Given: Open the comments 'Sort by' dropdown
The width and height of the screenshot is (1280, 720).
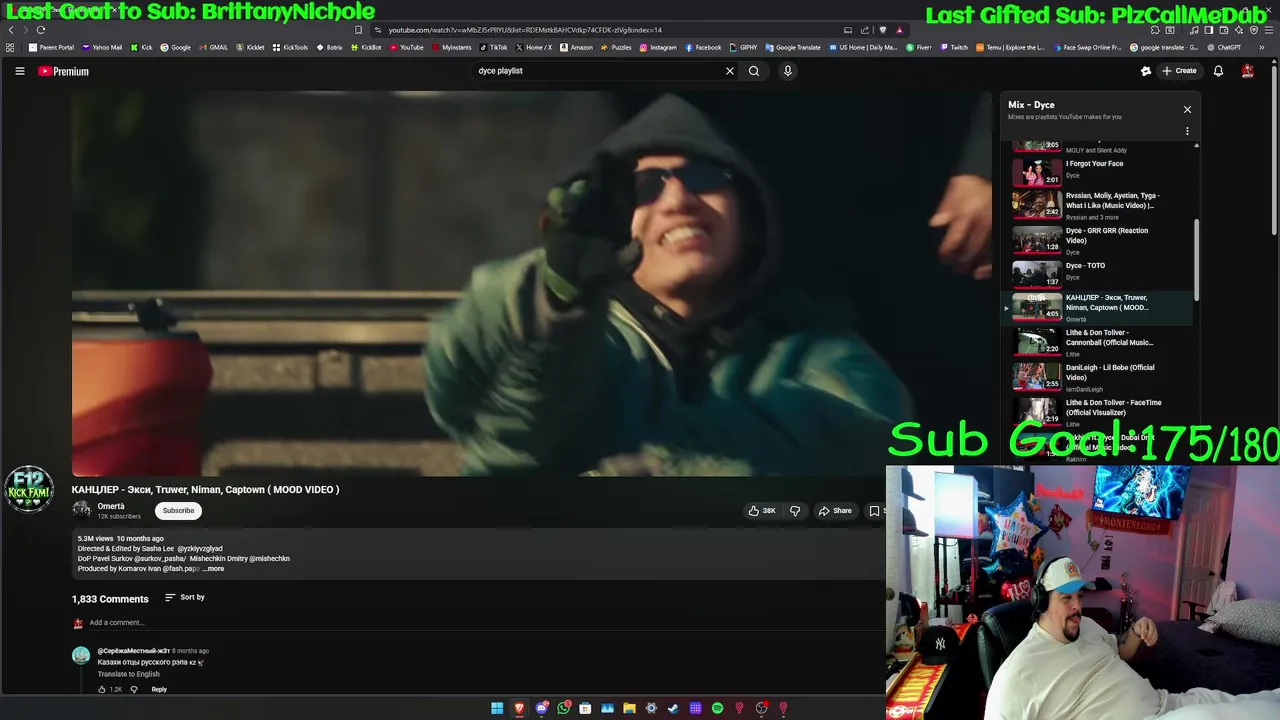Looking at the screenshot, I should coord(185,597).
